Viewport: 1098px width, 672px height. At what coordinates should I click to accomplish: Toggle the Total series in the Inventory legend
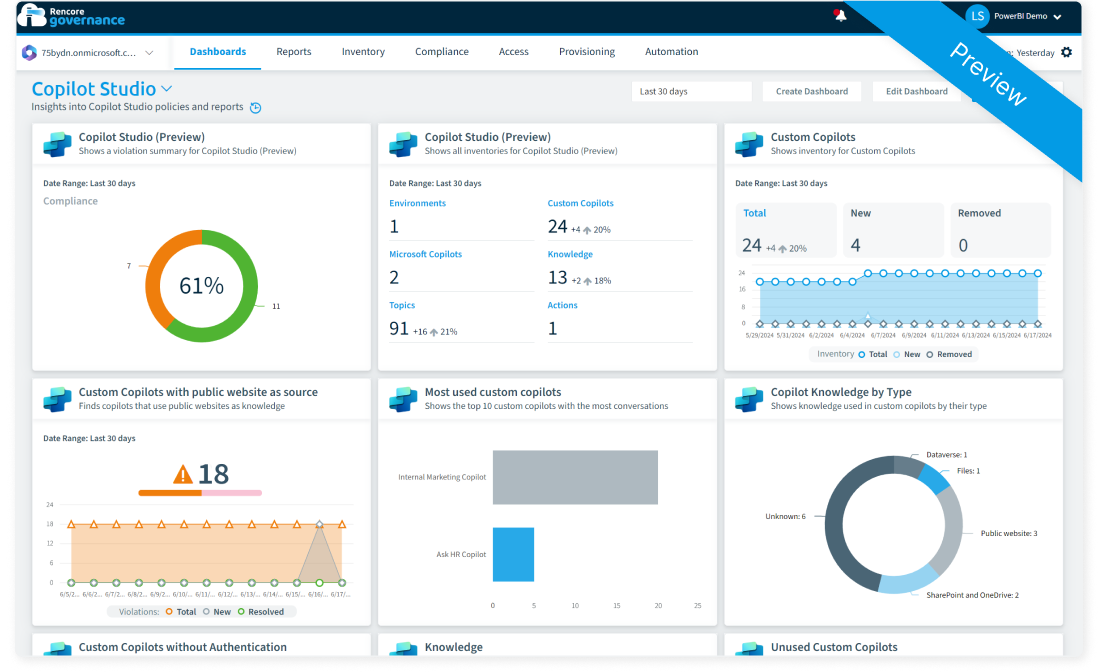(873, 354)
